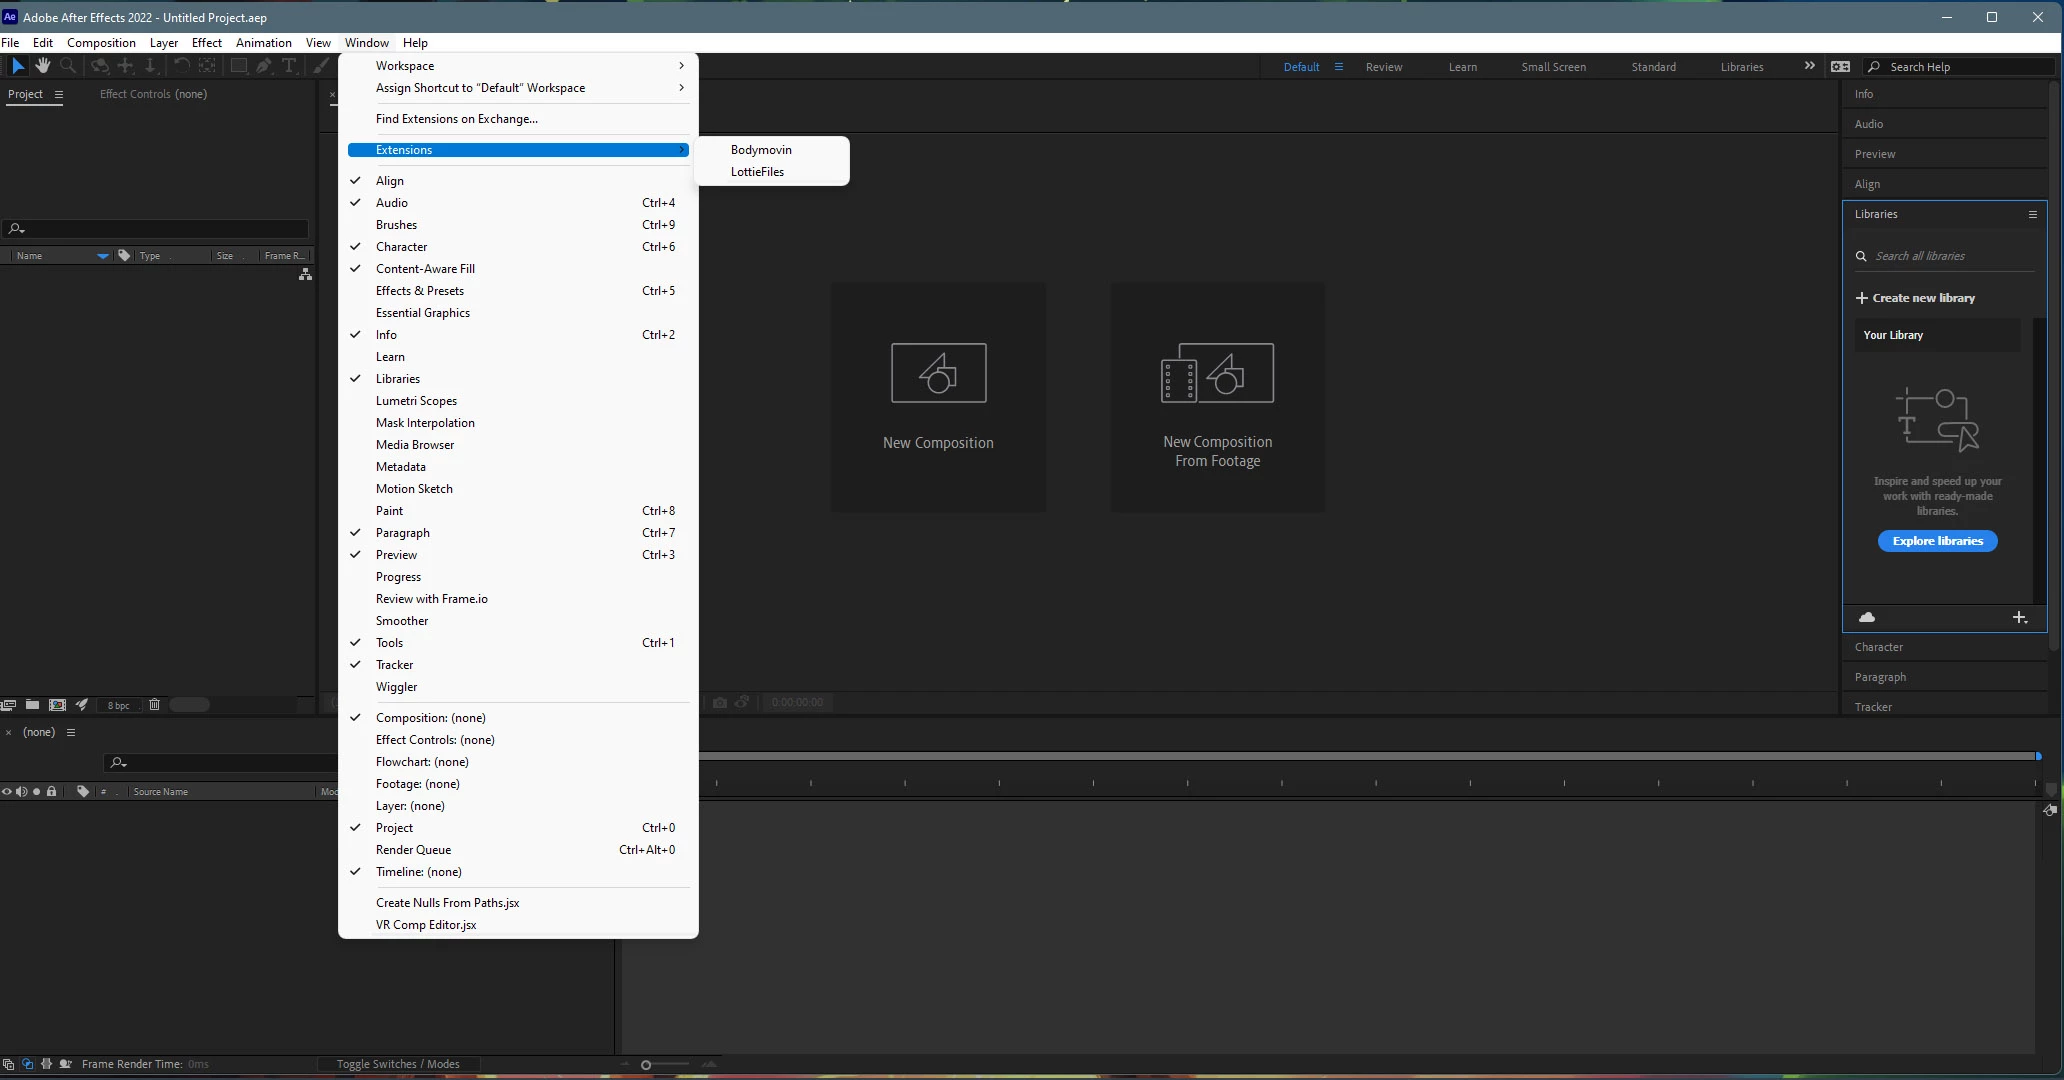Toggle off the Tracker panel entry

click(394, 665)
